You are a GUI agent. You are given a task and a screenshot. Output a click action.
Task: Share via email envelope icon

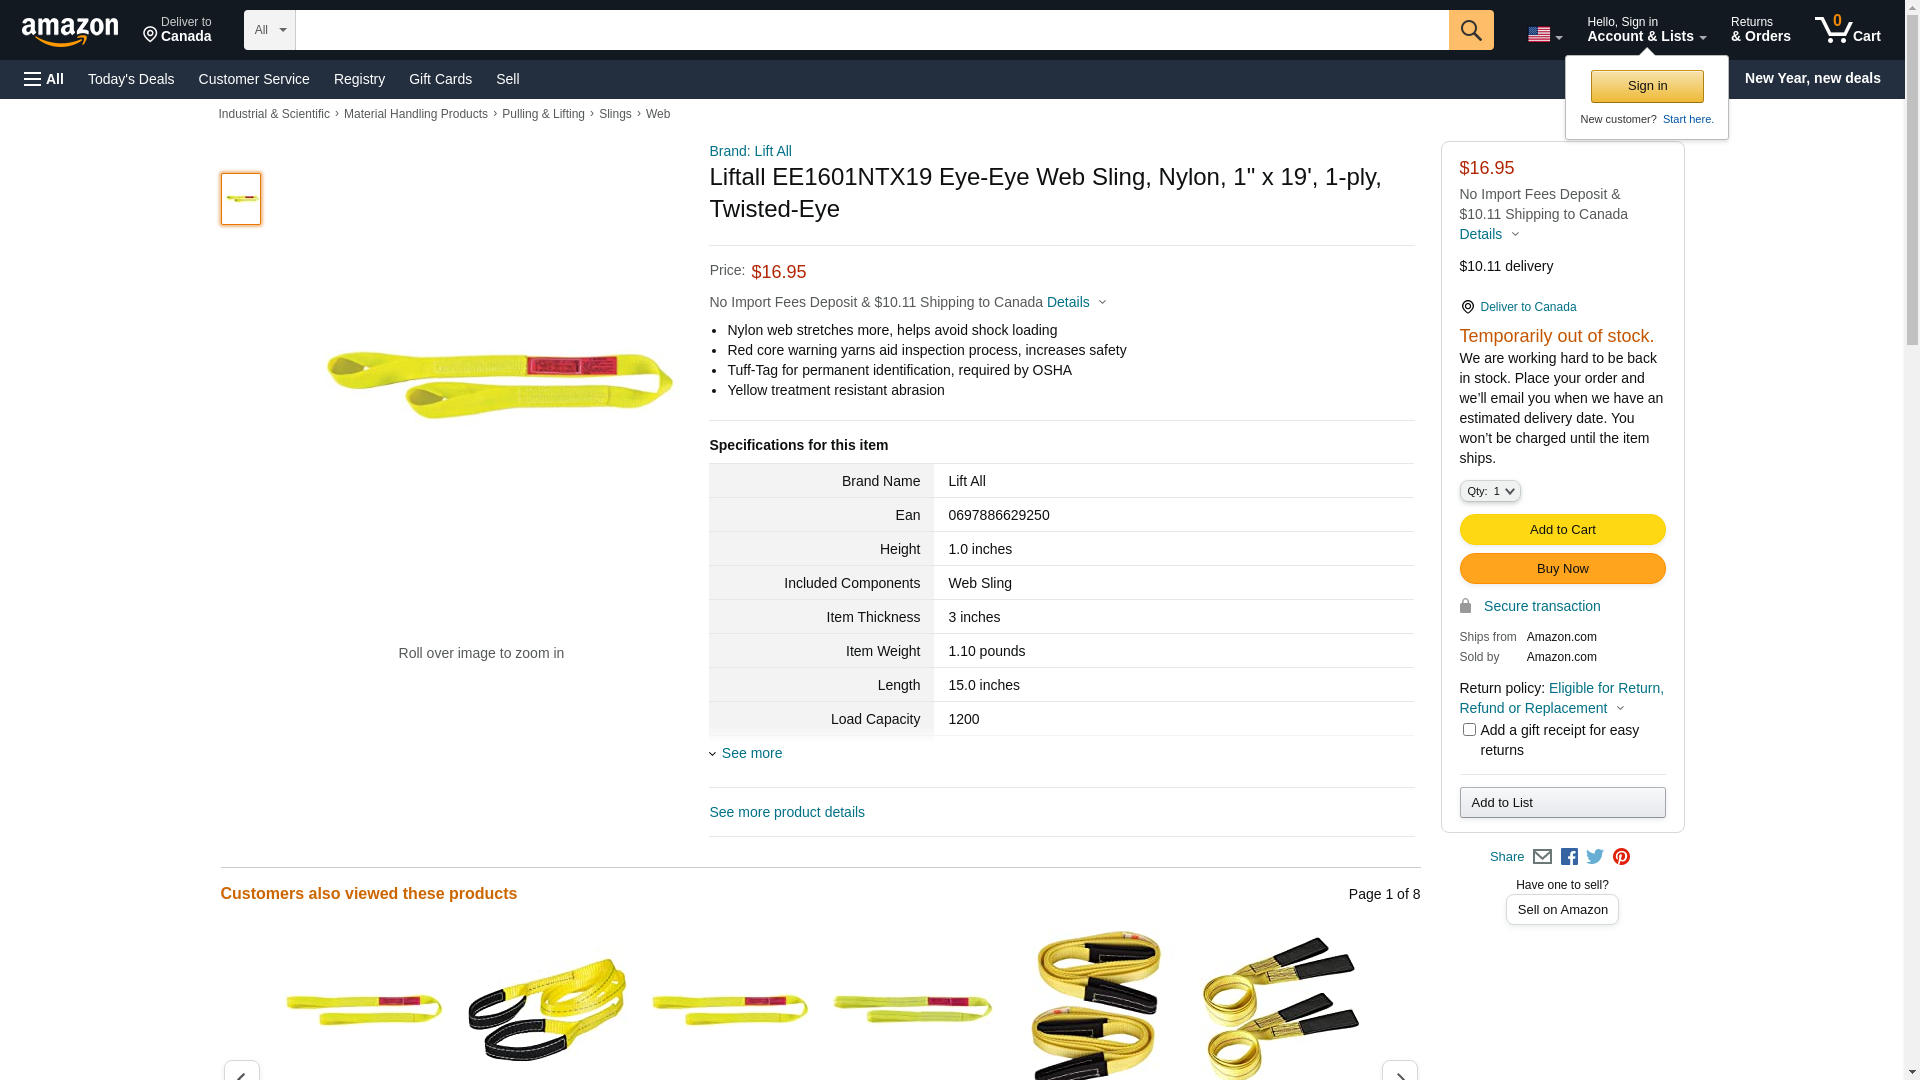[1542, 857]
